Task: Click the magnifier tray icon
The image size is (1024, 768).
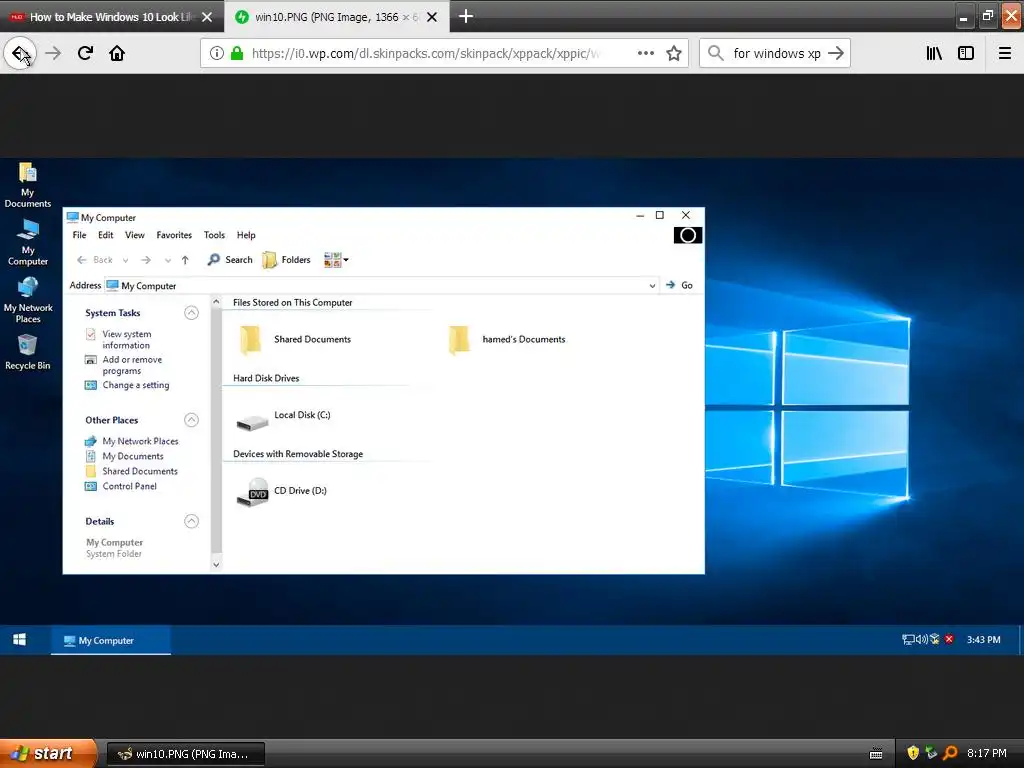Action: pos(950,753)
